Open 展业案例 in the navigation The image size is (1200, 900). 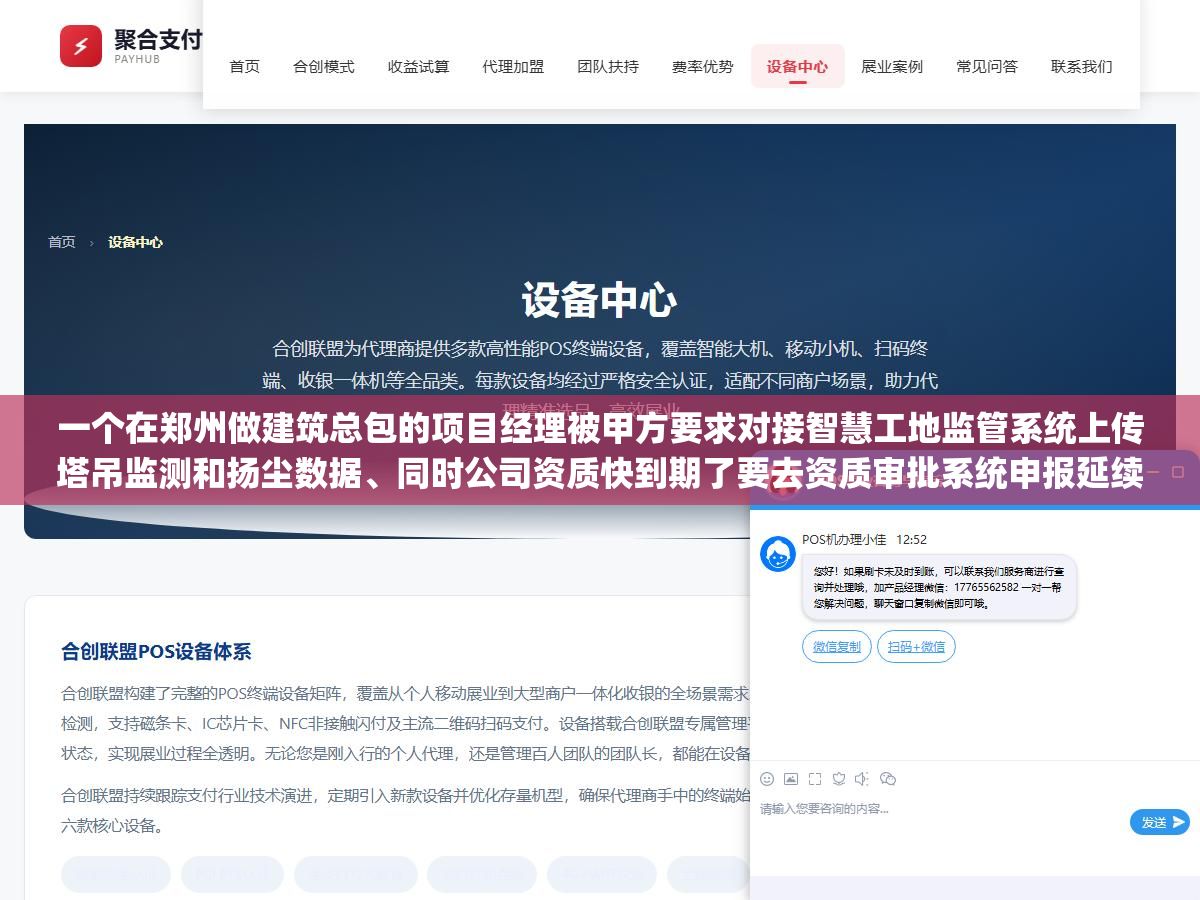[x=892, y=67]
